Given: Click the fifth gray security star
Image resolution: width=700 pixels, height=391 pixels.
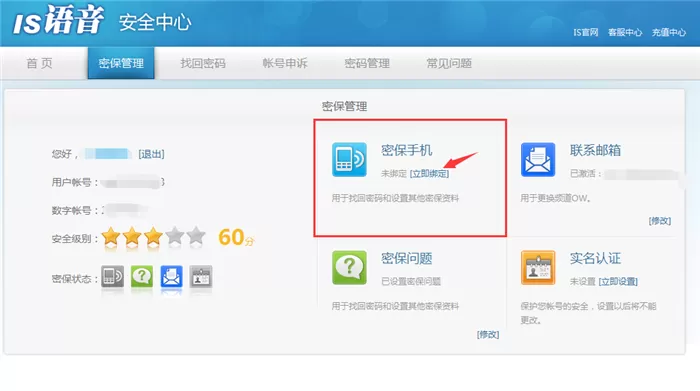Looking at the screenshot, I should 196,236.
